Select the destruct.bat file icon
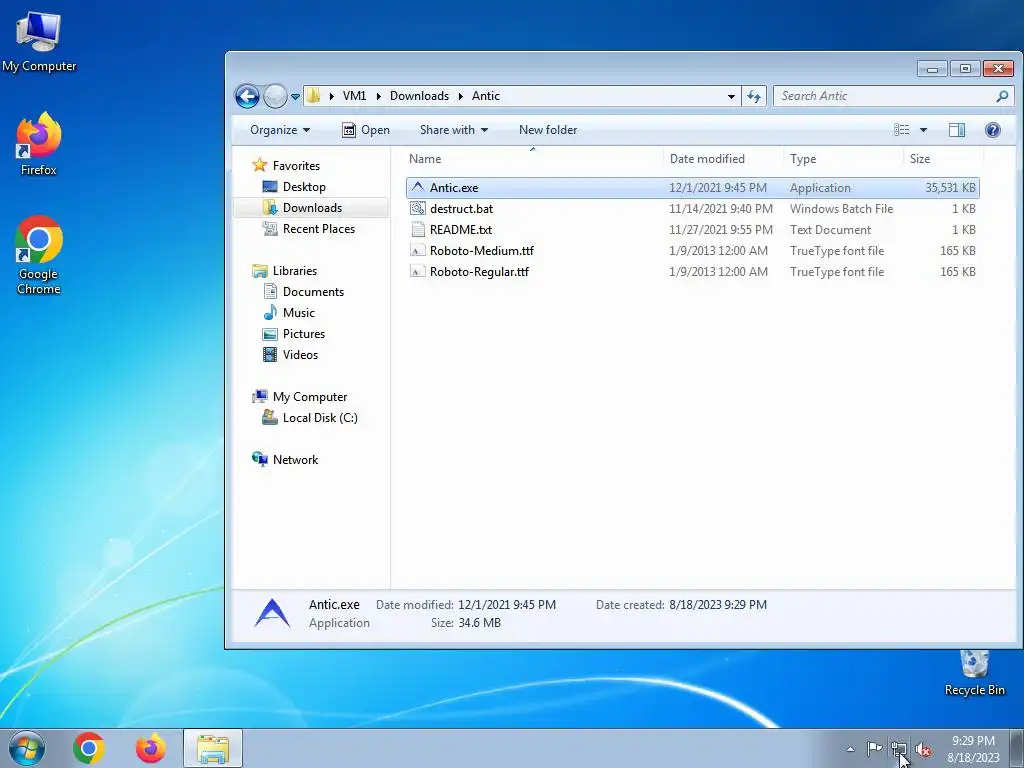The width and height of the screenshot is (1024, 768). [418, 208]
